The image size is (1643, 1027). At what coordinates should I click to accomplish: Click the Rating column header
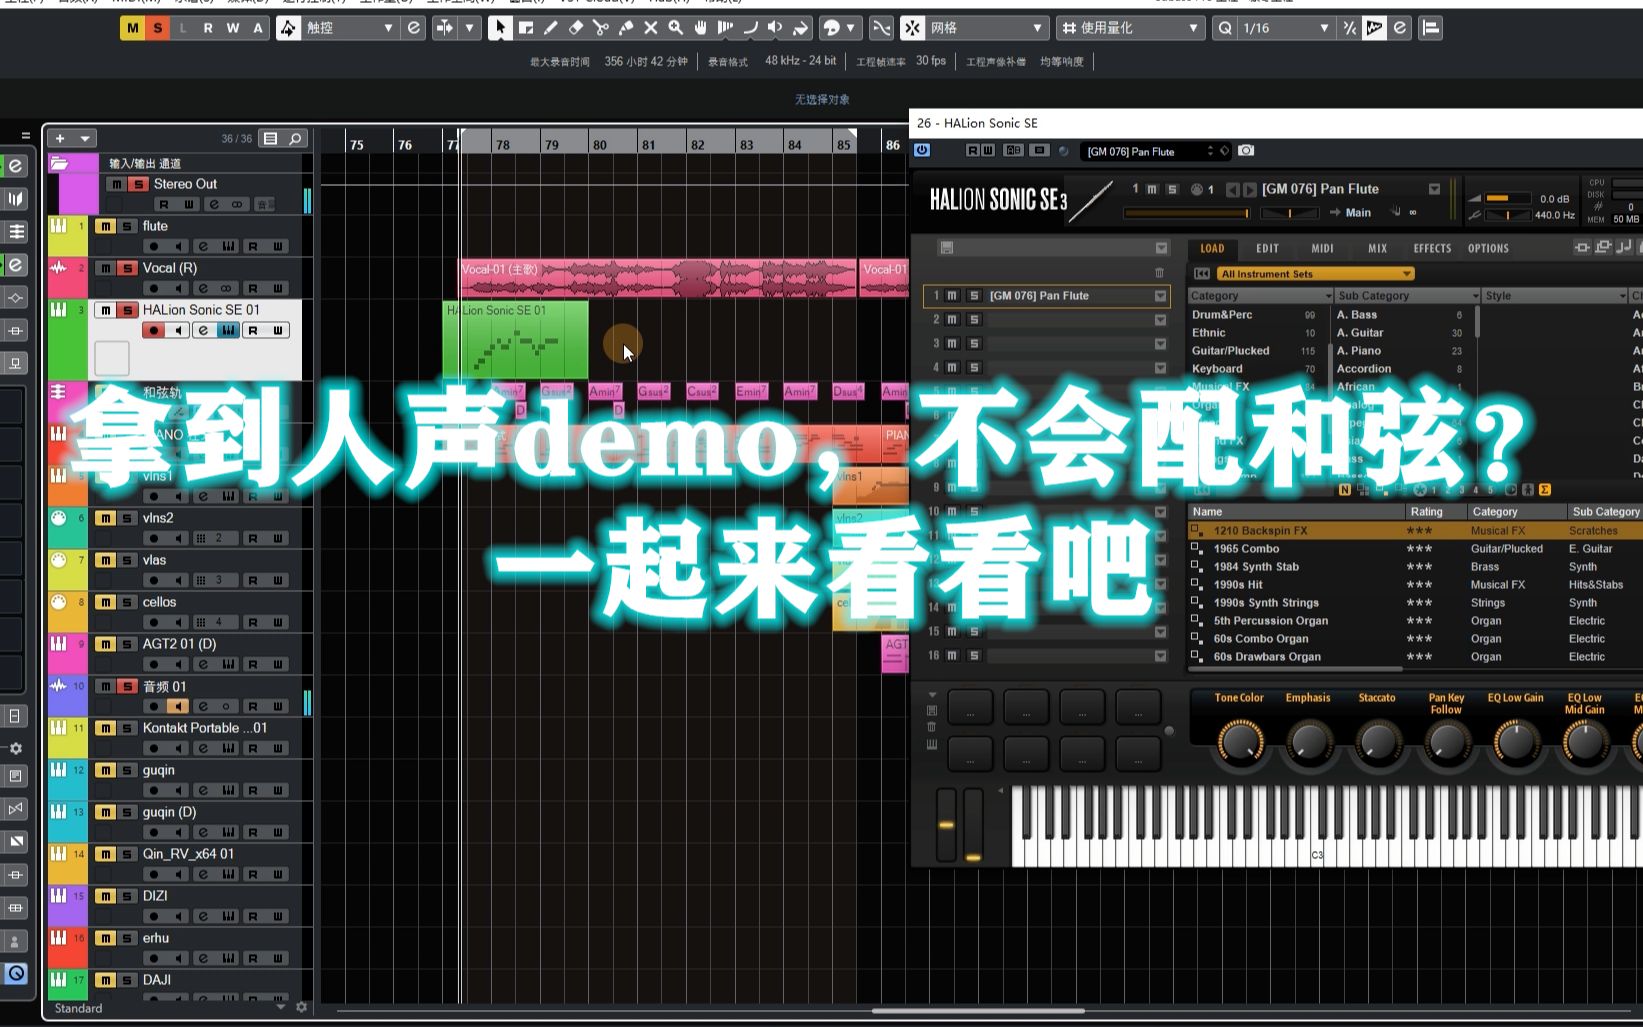tap(1436, 511)
